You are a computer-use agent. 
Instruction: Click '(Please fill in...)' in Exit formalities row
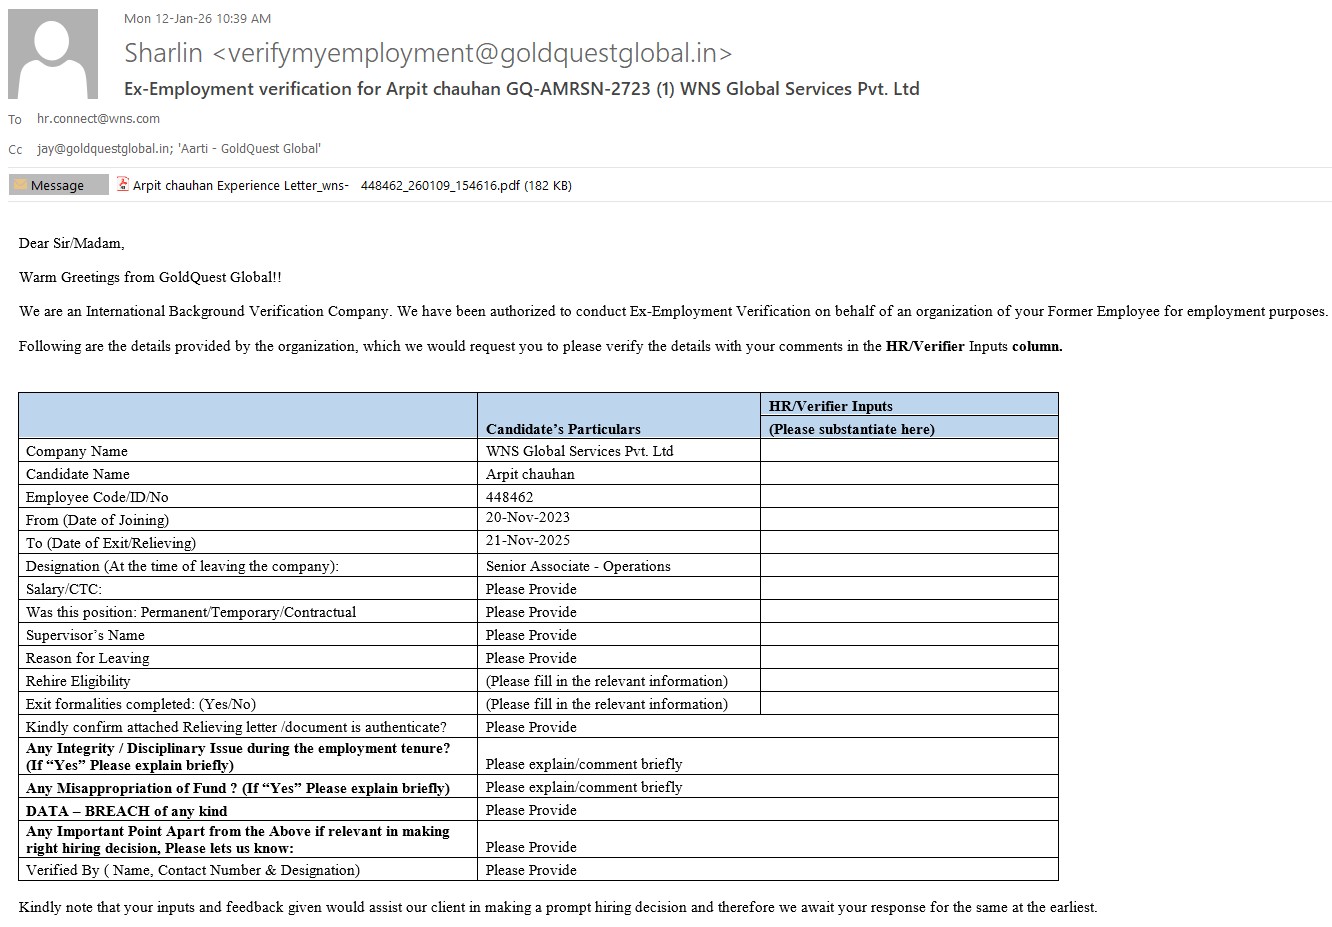coord(607,704)
